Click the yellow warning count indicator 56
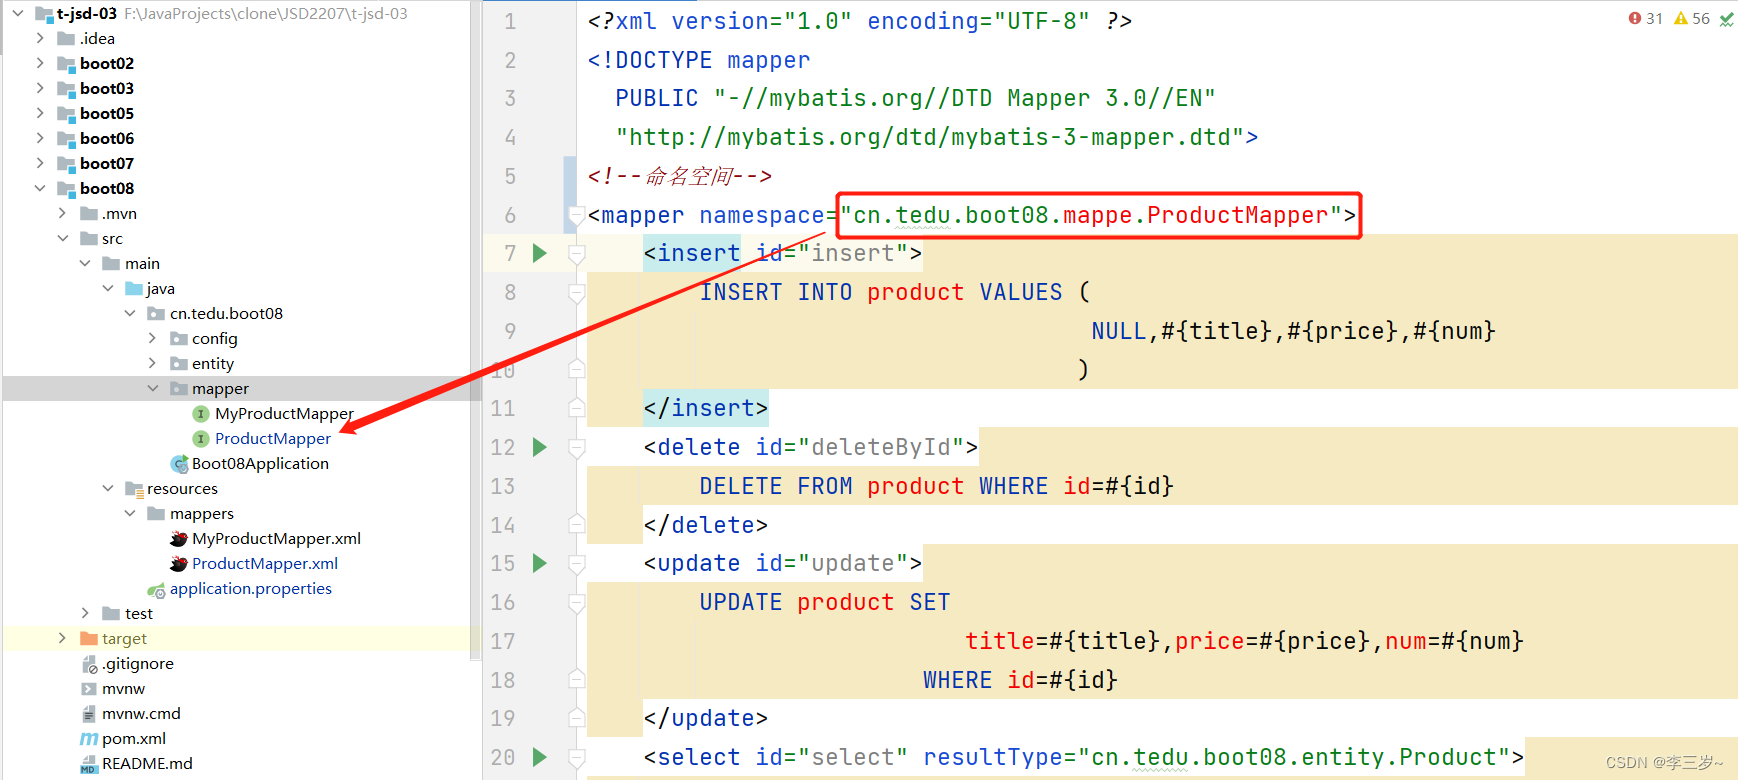The width and height of the screenshot is (1738, 780). 1692,18
